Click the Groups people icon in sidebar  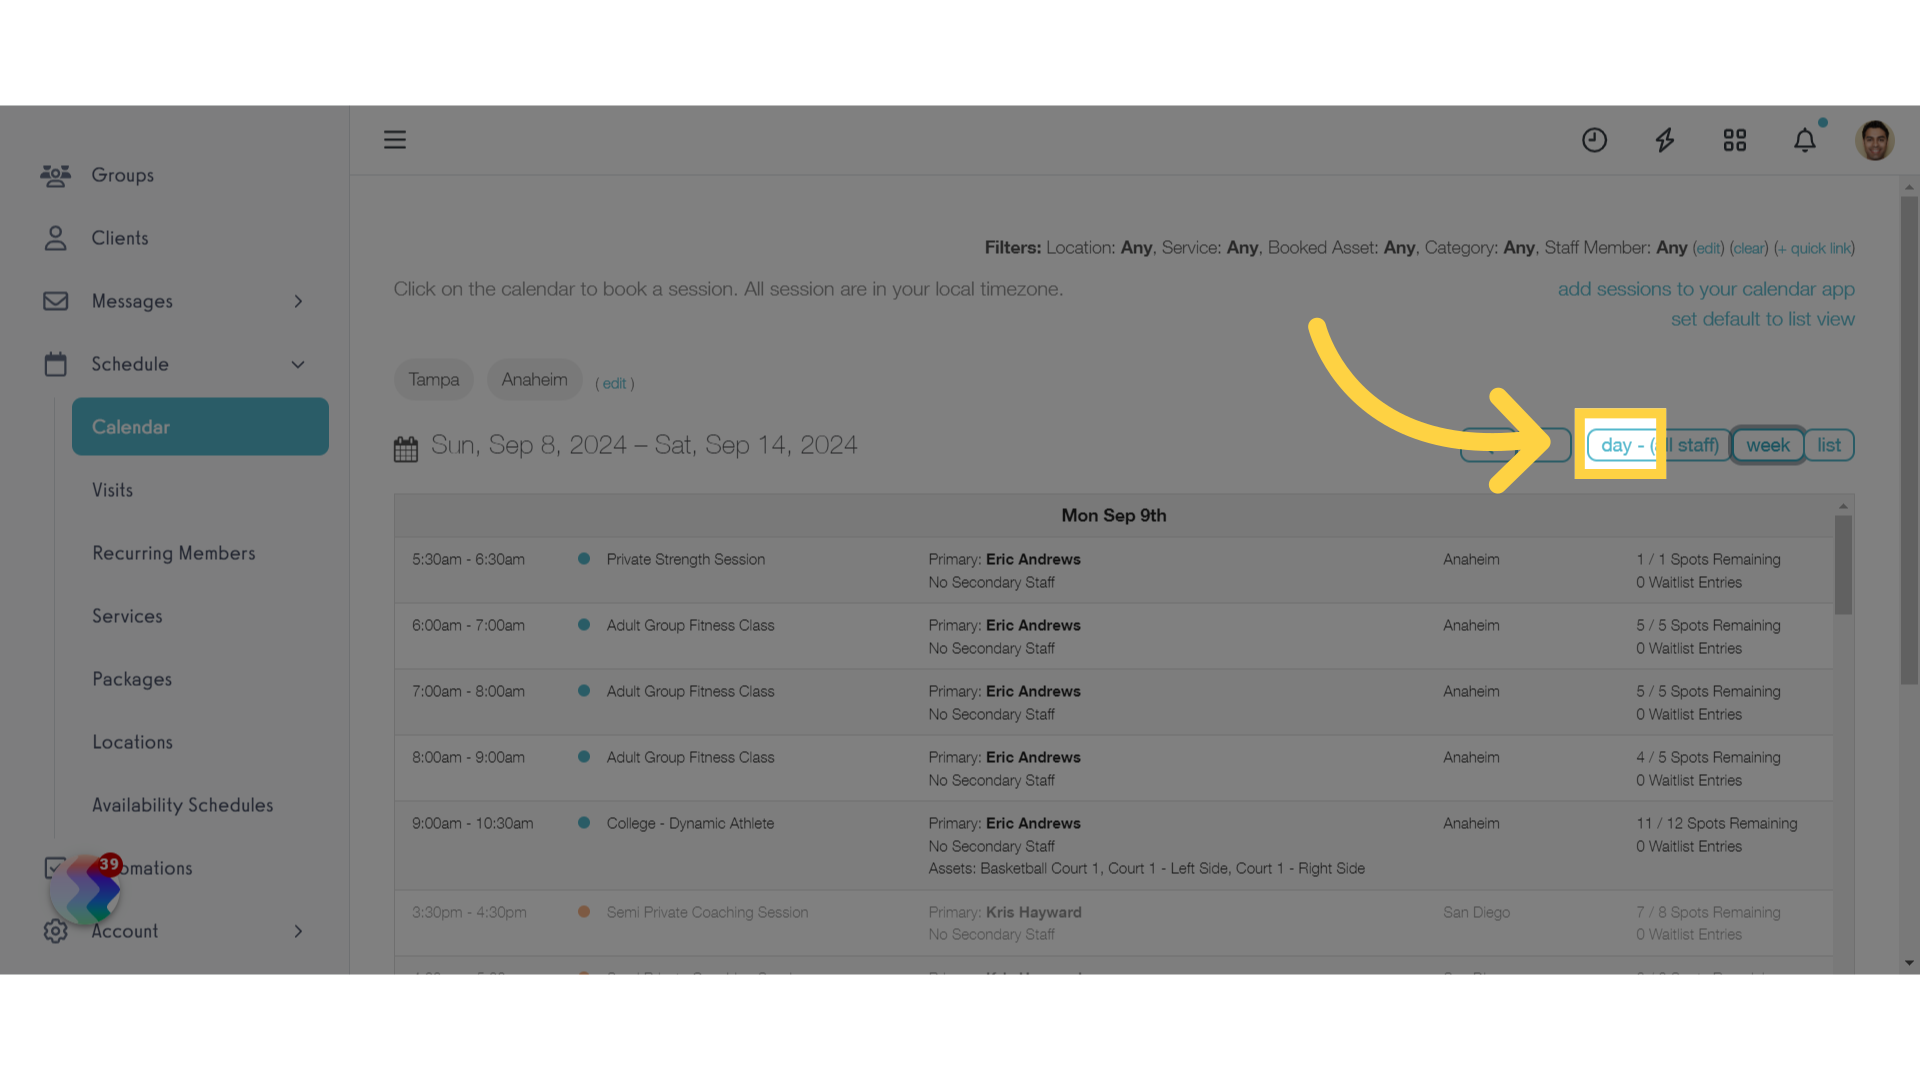(x=56, y=176)
